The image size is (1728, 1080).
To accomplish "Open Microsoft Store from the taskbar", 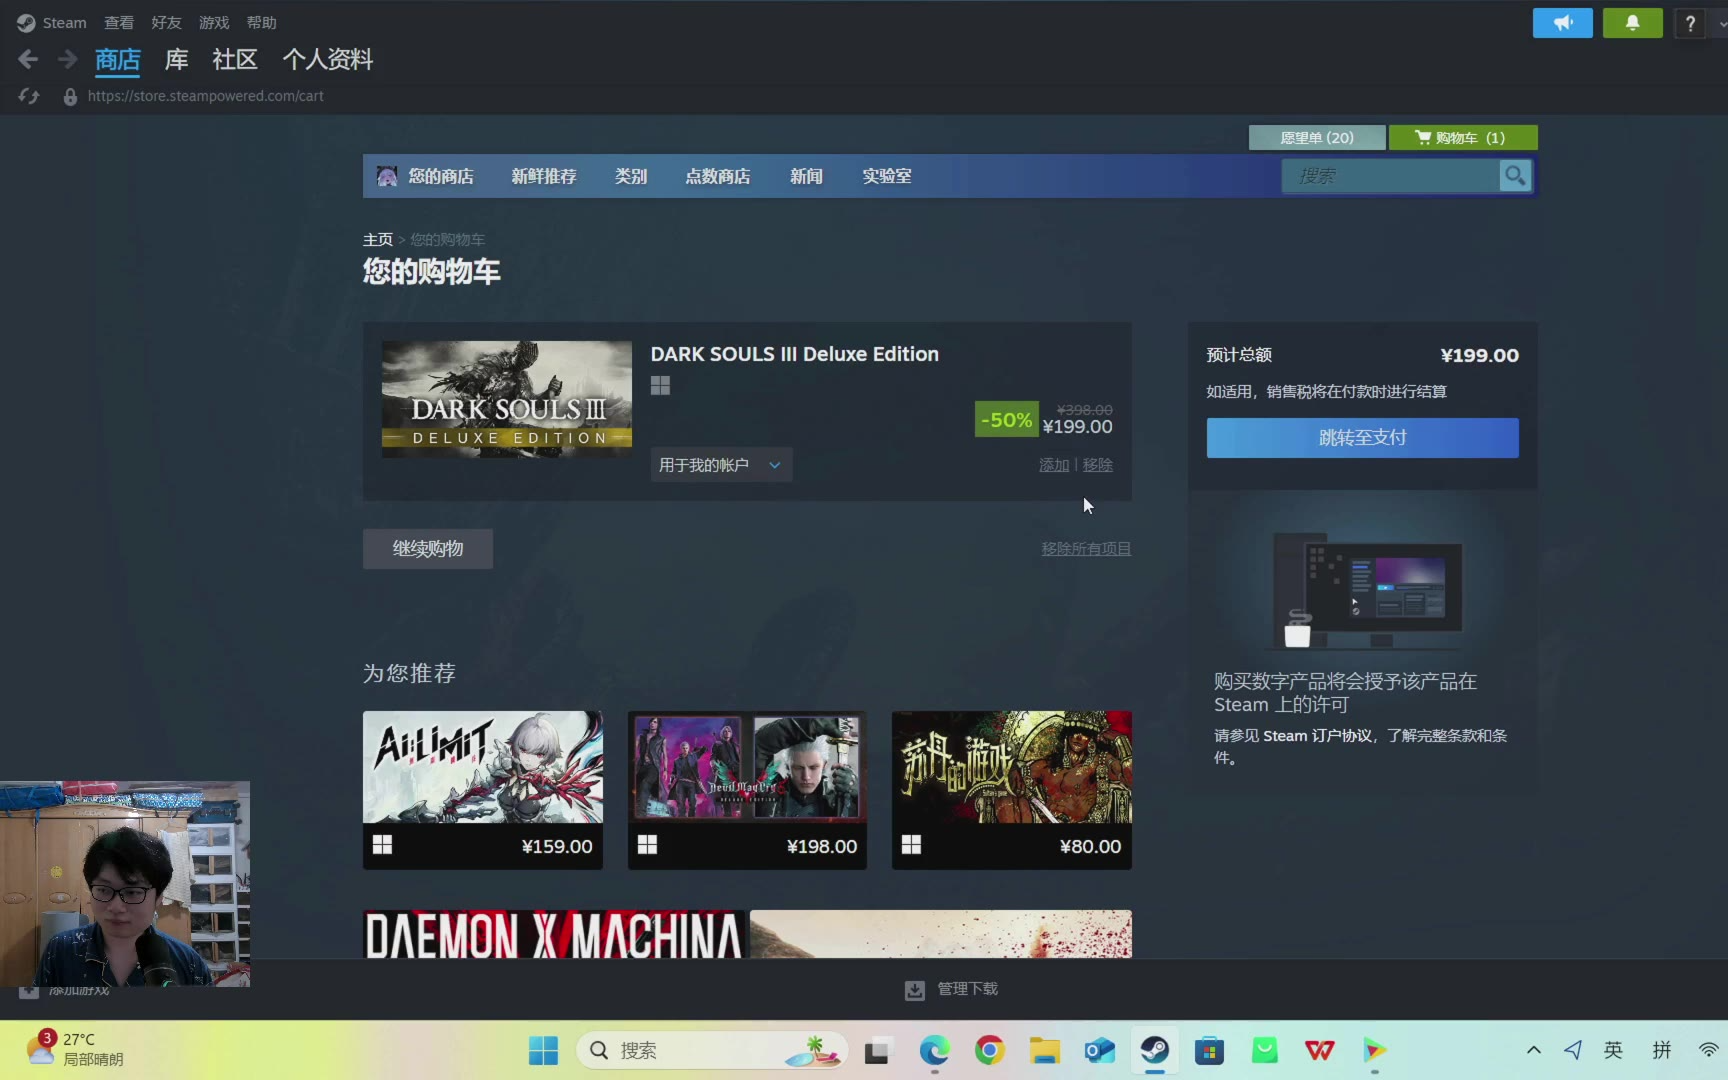I will 1209,1050.
